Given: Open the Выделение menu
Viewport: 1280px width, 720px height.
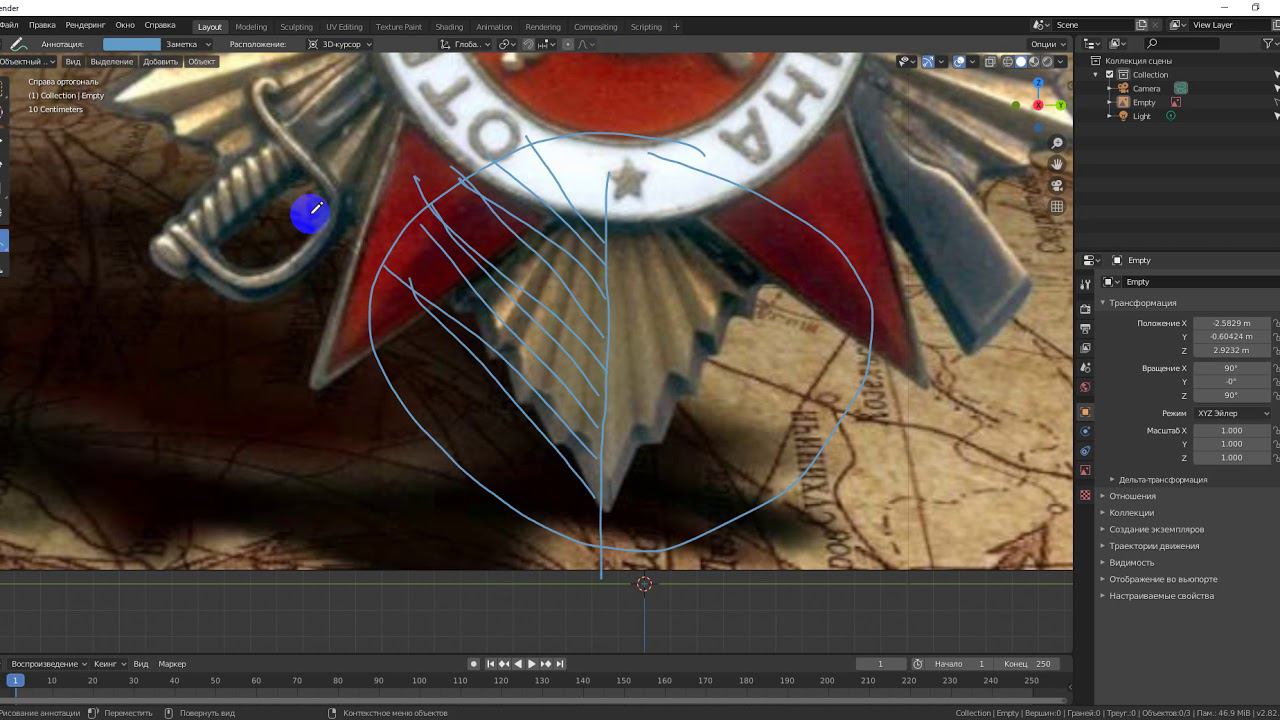Looking at the screenshot, I should point(112,62).
